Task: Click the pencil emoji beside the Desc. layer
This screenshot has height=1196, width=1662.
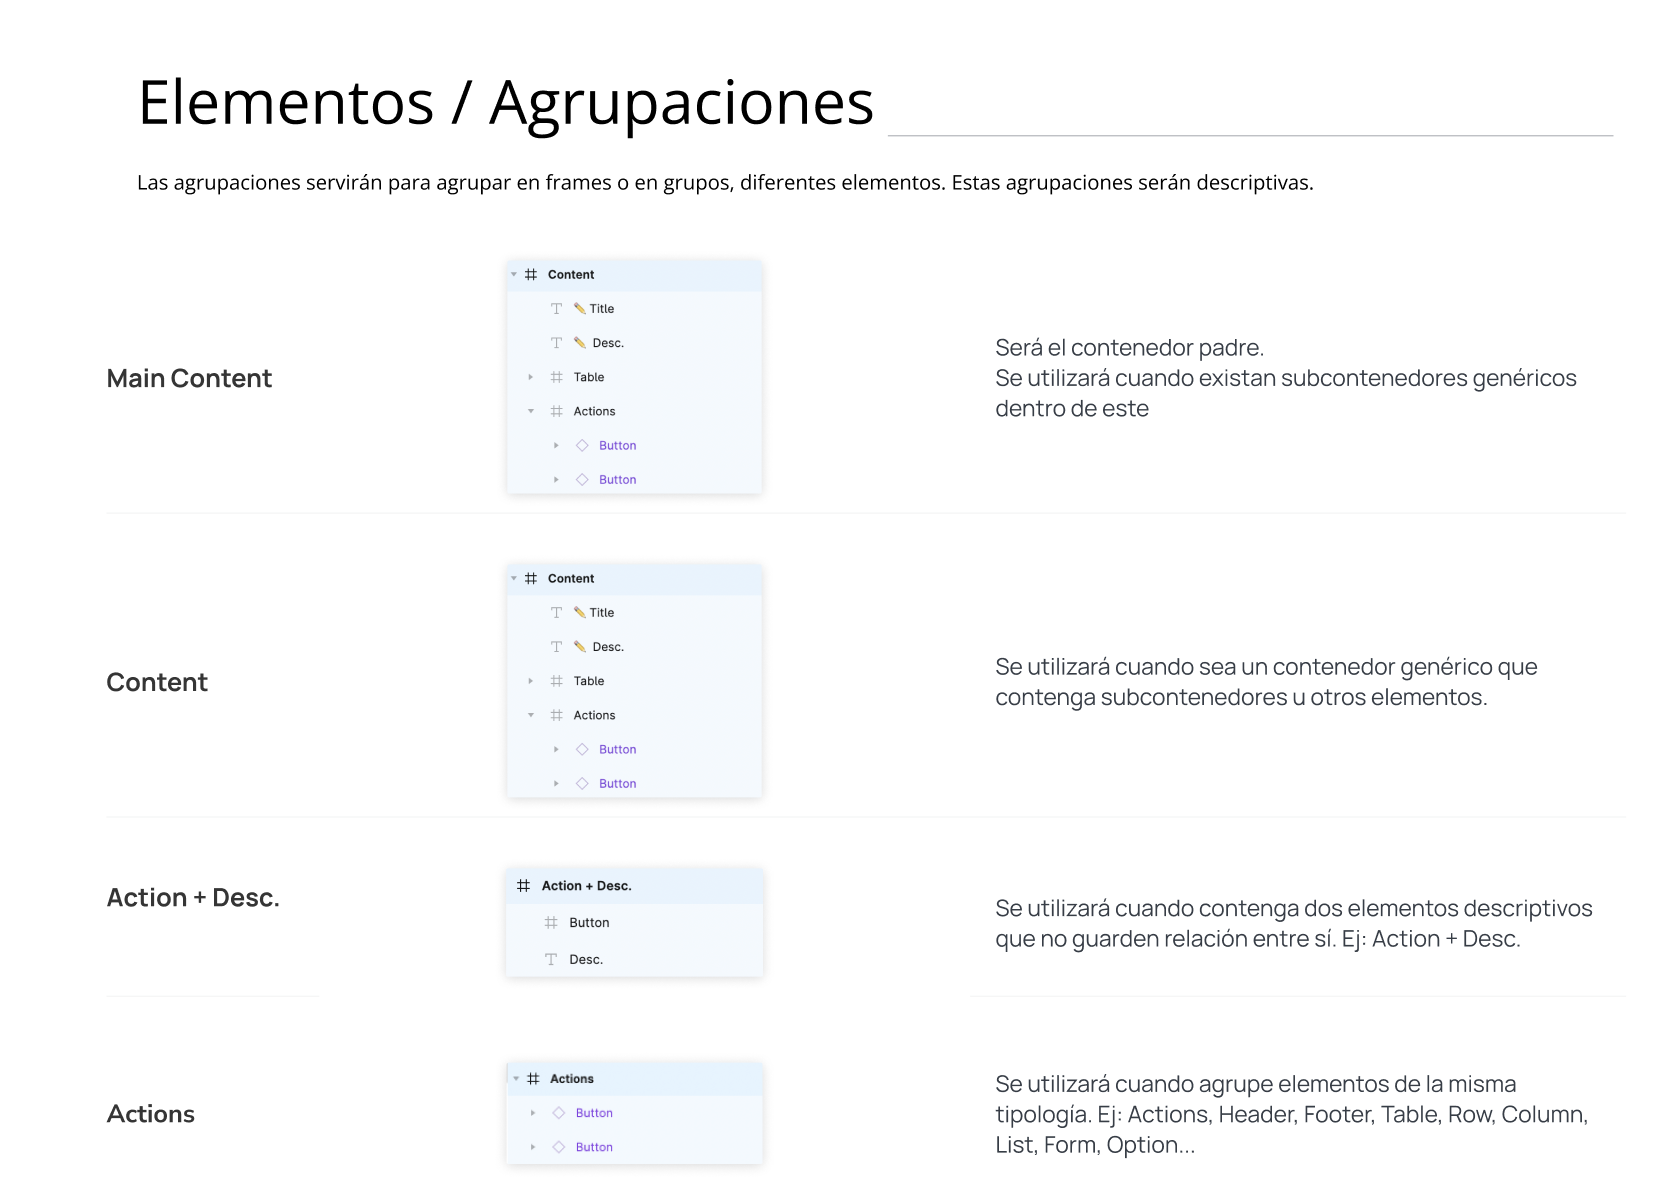Action: pyautogui.click(x=581, y=342)
